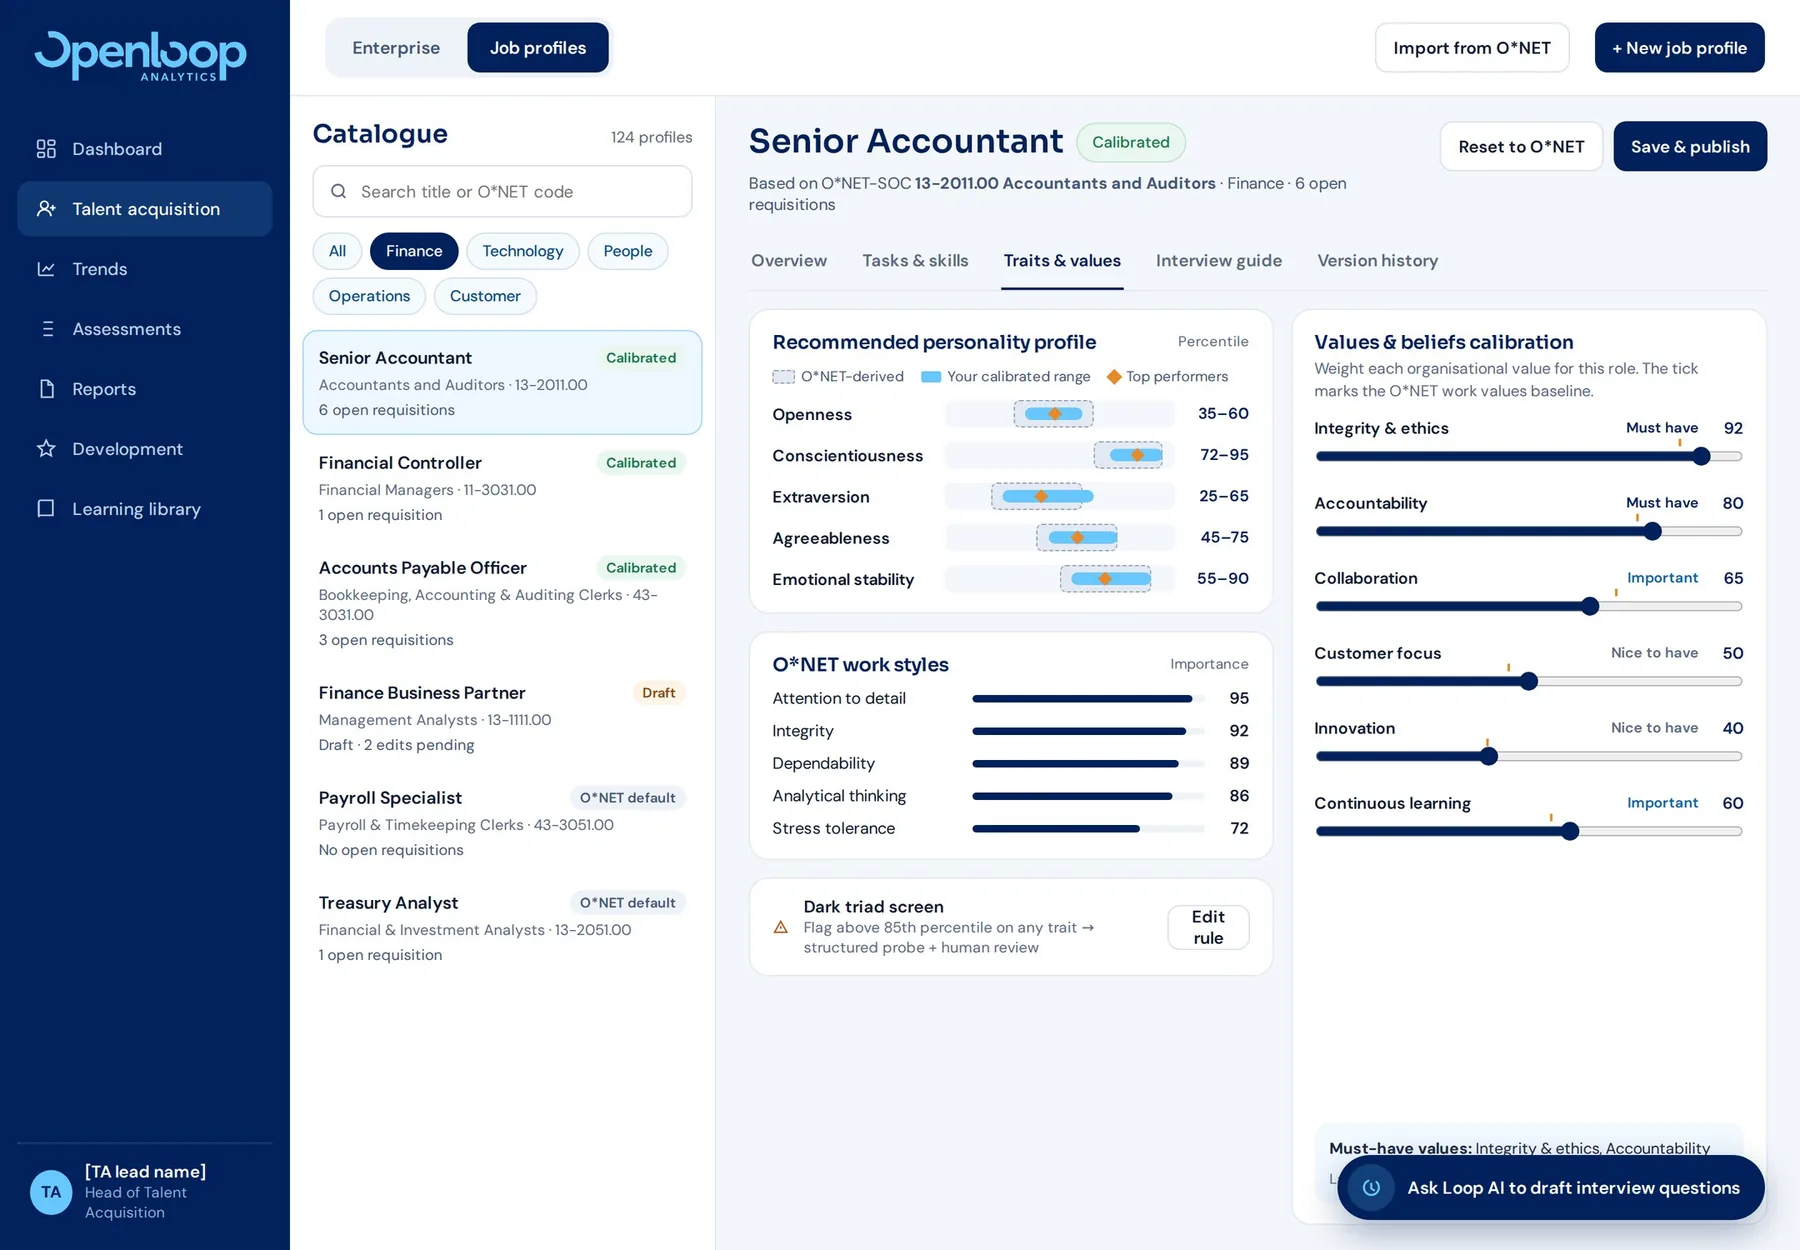Viewport: 1800px width, 1250px height.
Task: Open Dashboard in the sidebar
Action: coord(144,149)
